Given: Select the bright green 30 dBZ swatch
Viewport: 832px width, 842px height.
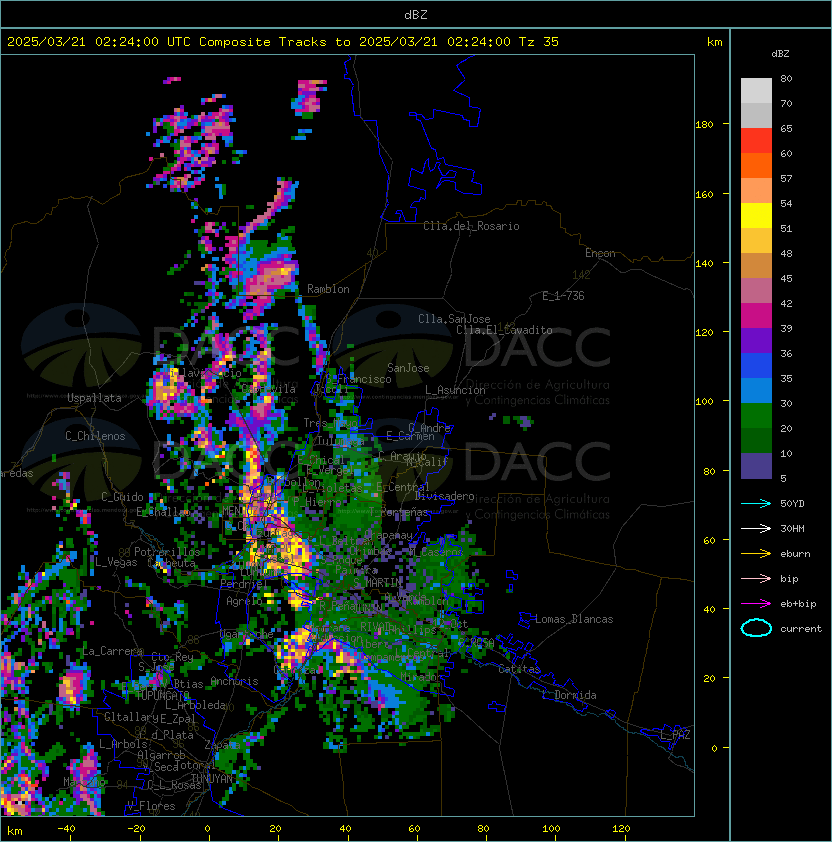Looking at the screenshot, I should point(756,415).
